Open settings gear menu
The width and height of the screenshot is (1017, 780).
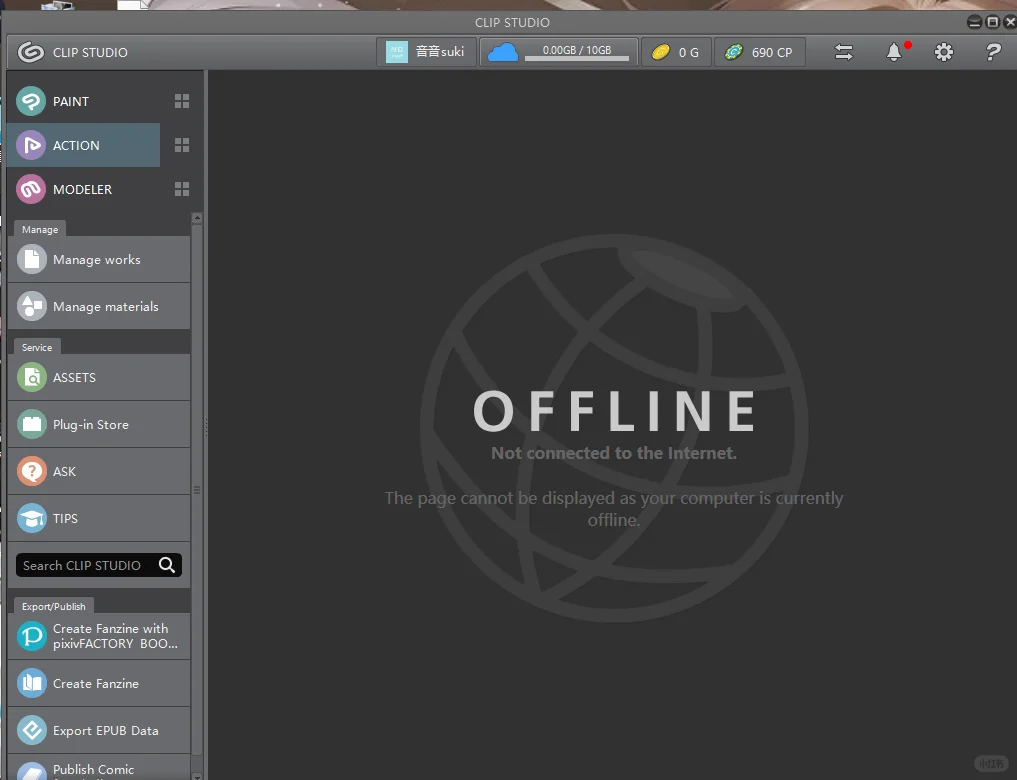(944, 52)
